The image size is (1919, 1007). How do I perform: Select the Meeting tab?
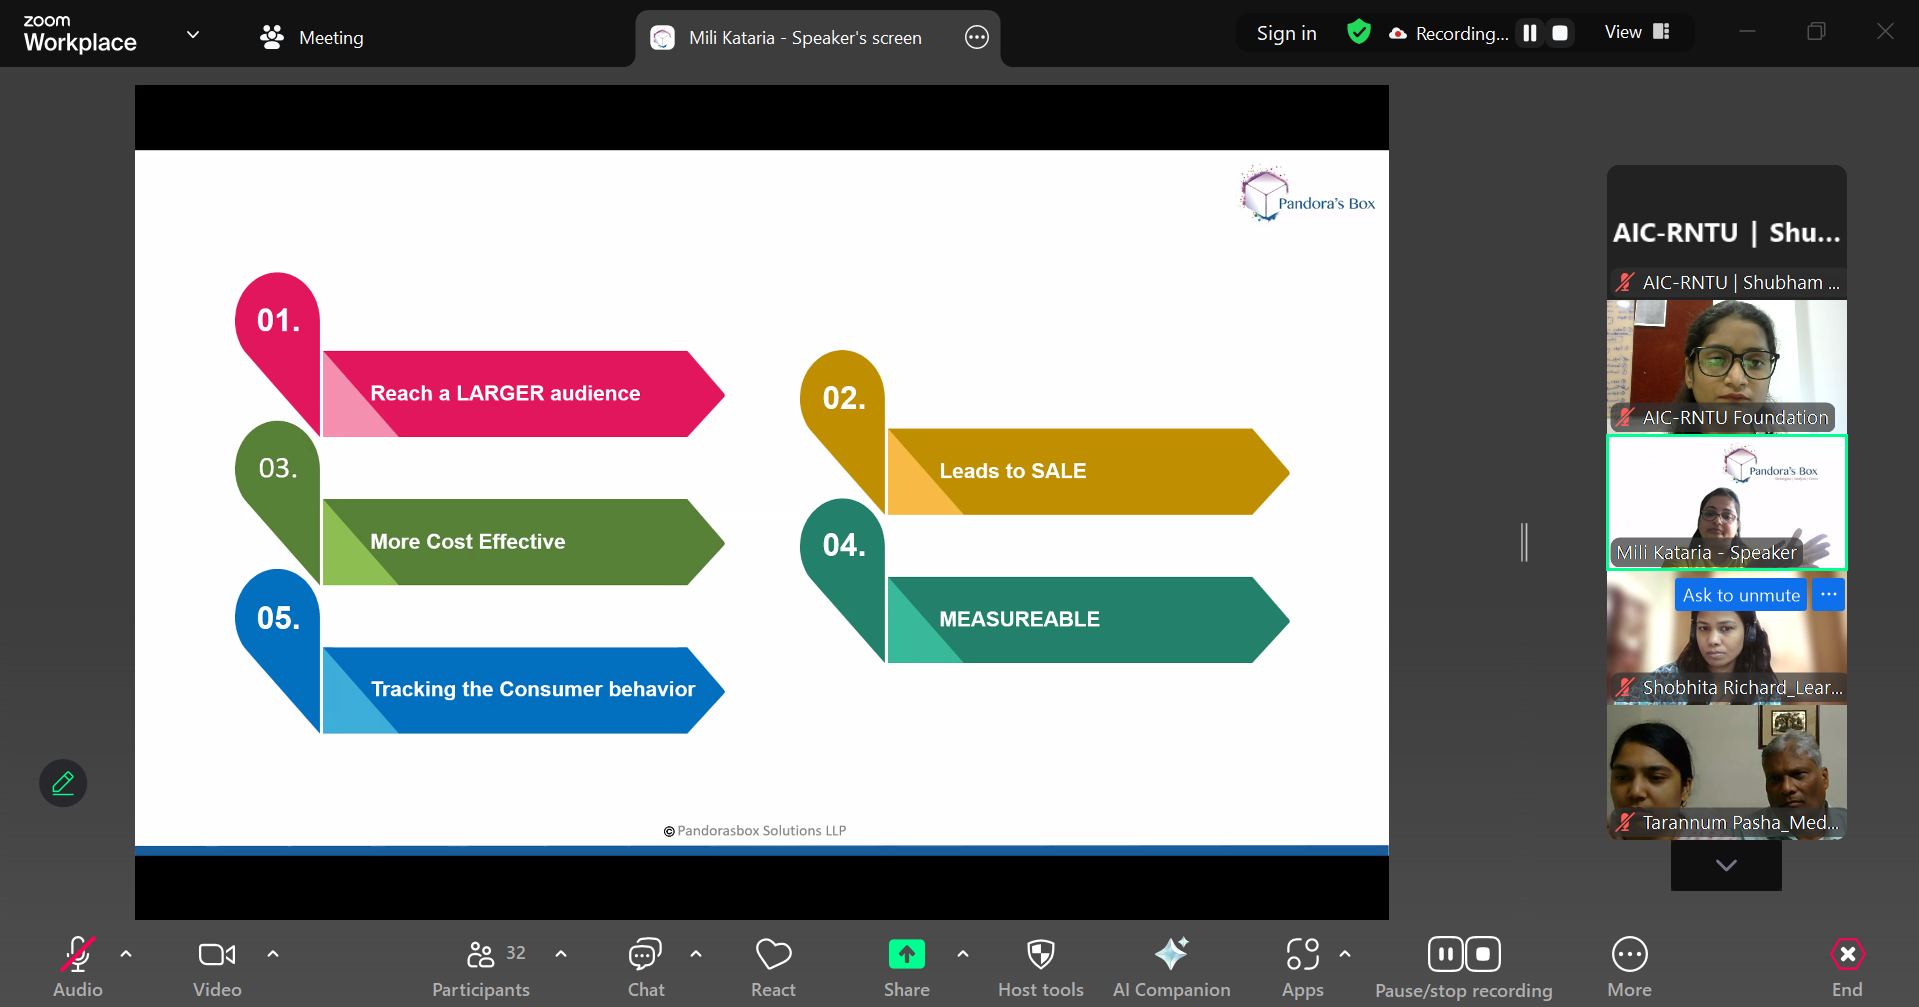(312, 37)
